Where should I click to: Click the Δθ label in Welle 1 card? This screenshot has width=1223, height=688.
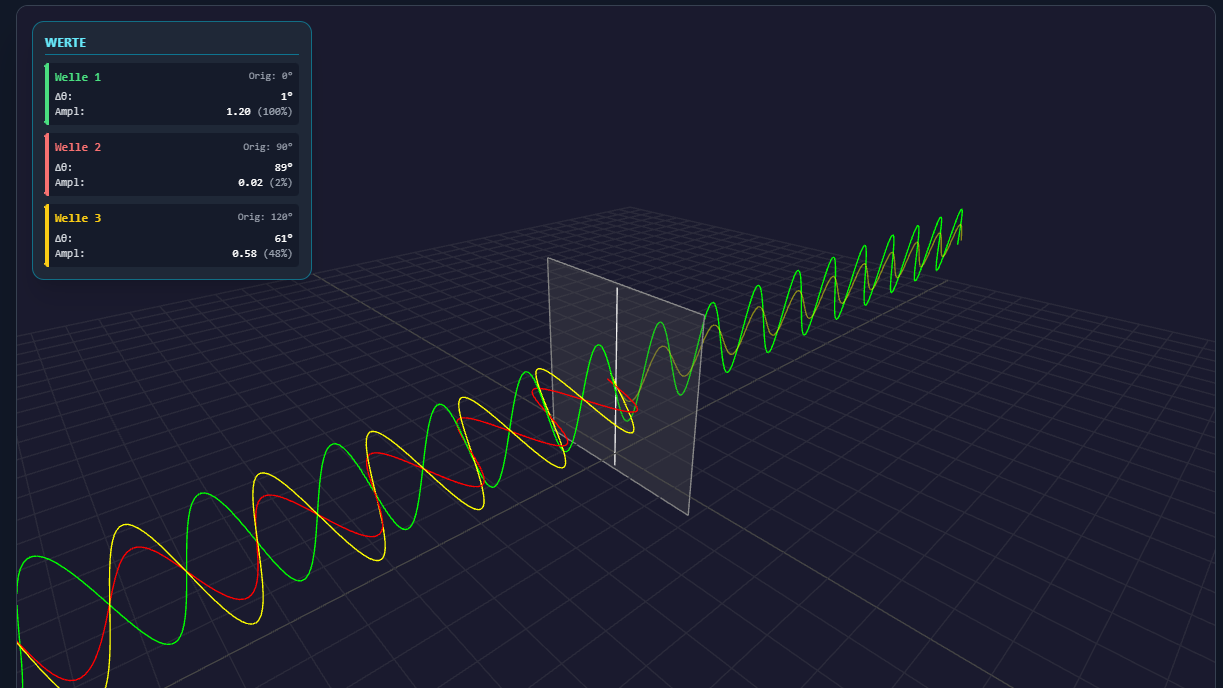[x=64, y=97]
